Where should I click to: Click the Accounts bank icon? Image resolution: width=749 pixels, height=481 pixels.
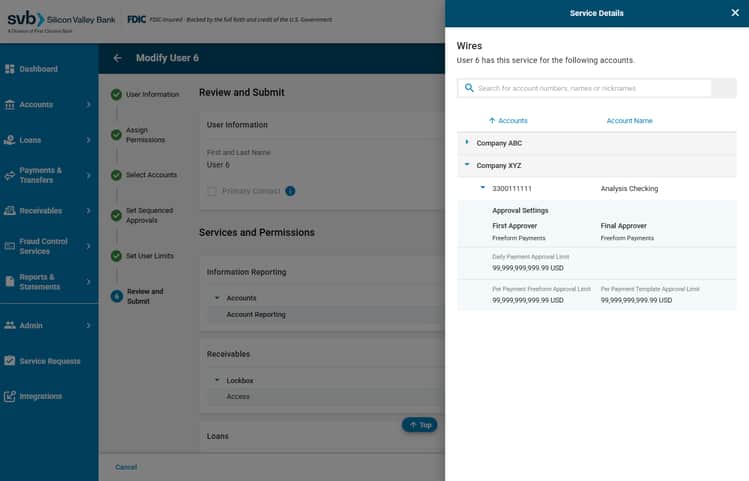pos(10,104)
